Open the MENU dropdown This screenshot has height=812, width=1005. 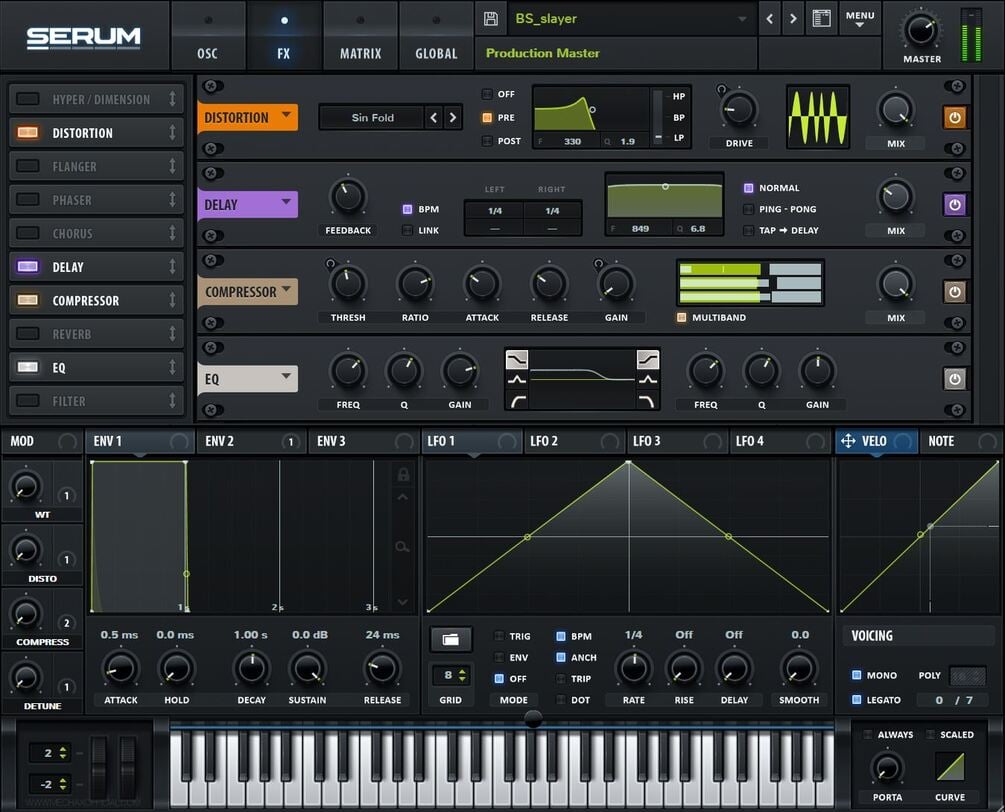[x=860, y=19]
